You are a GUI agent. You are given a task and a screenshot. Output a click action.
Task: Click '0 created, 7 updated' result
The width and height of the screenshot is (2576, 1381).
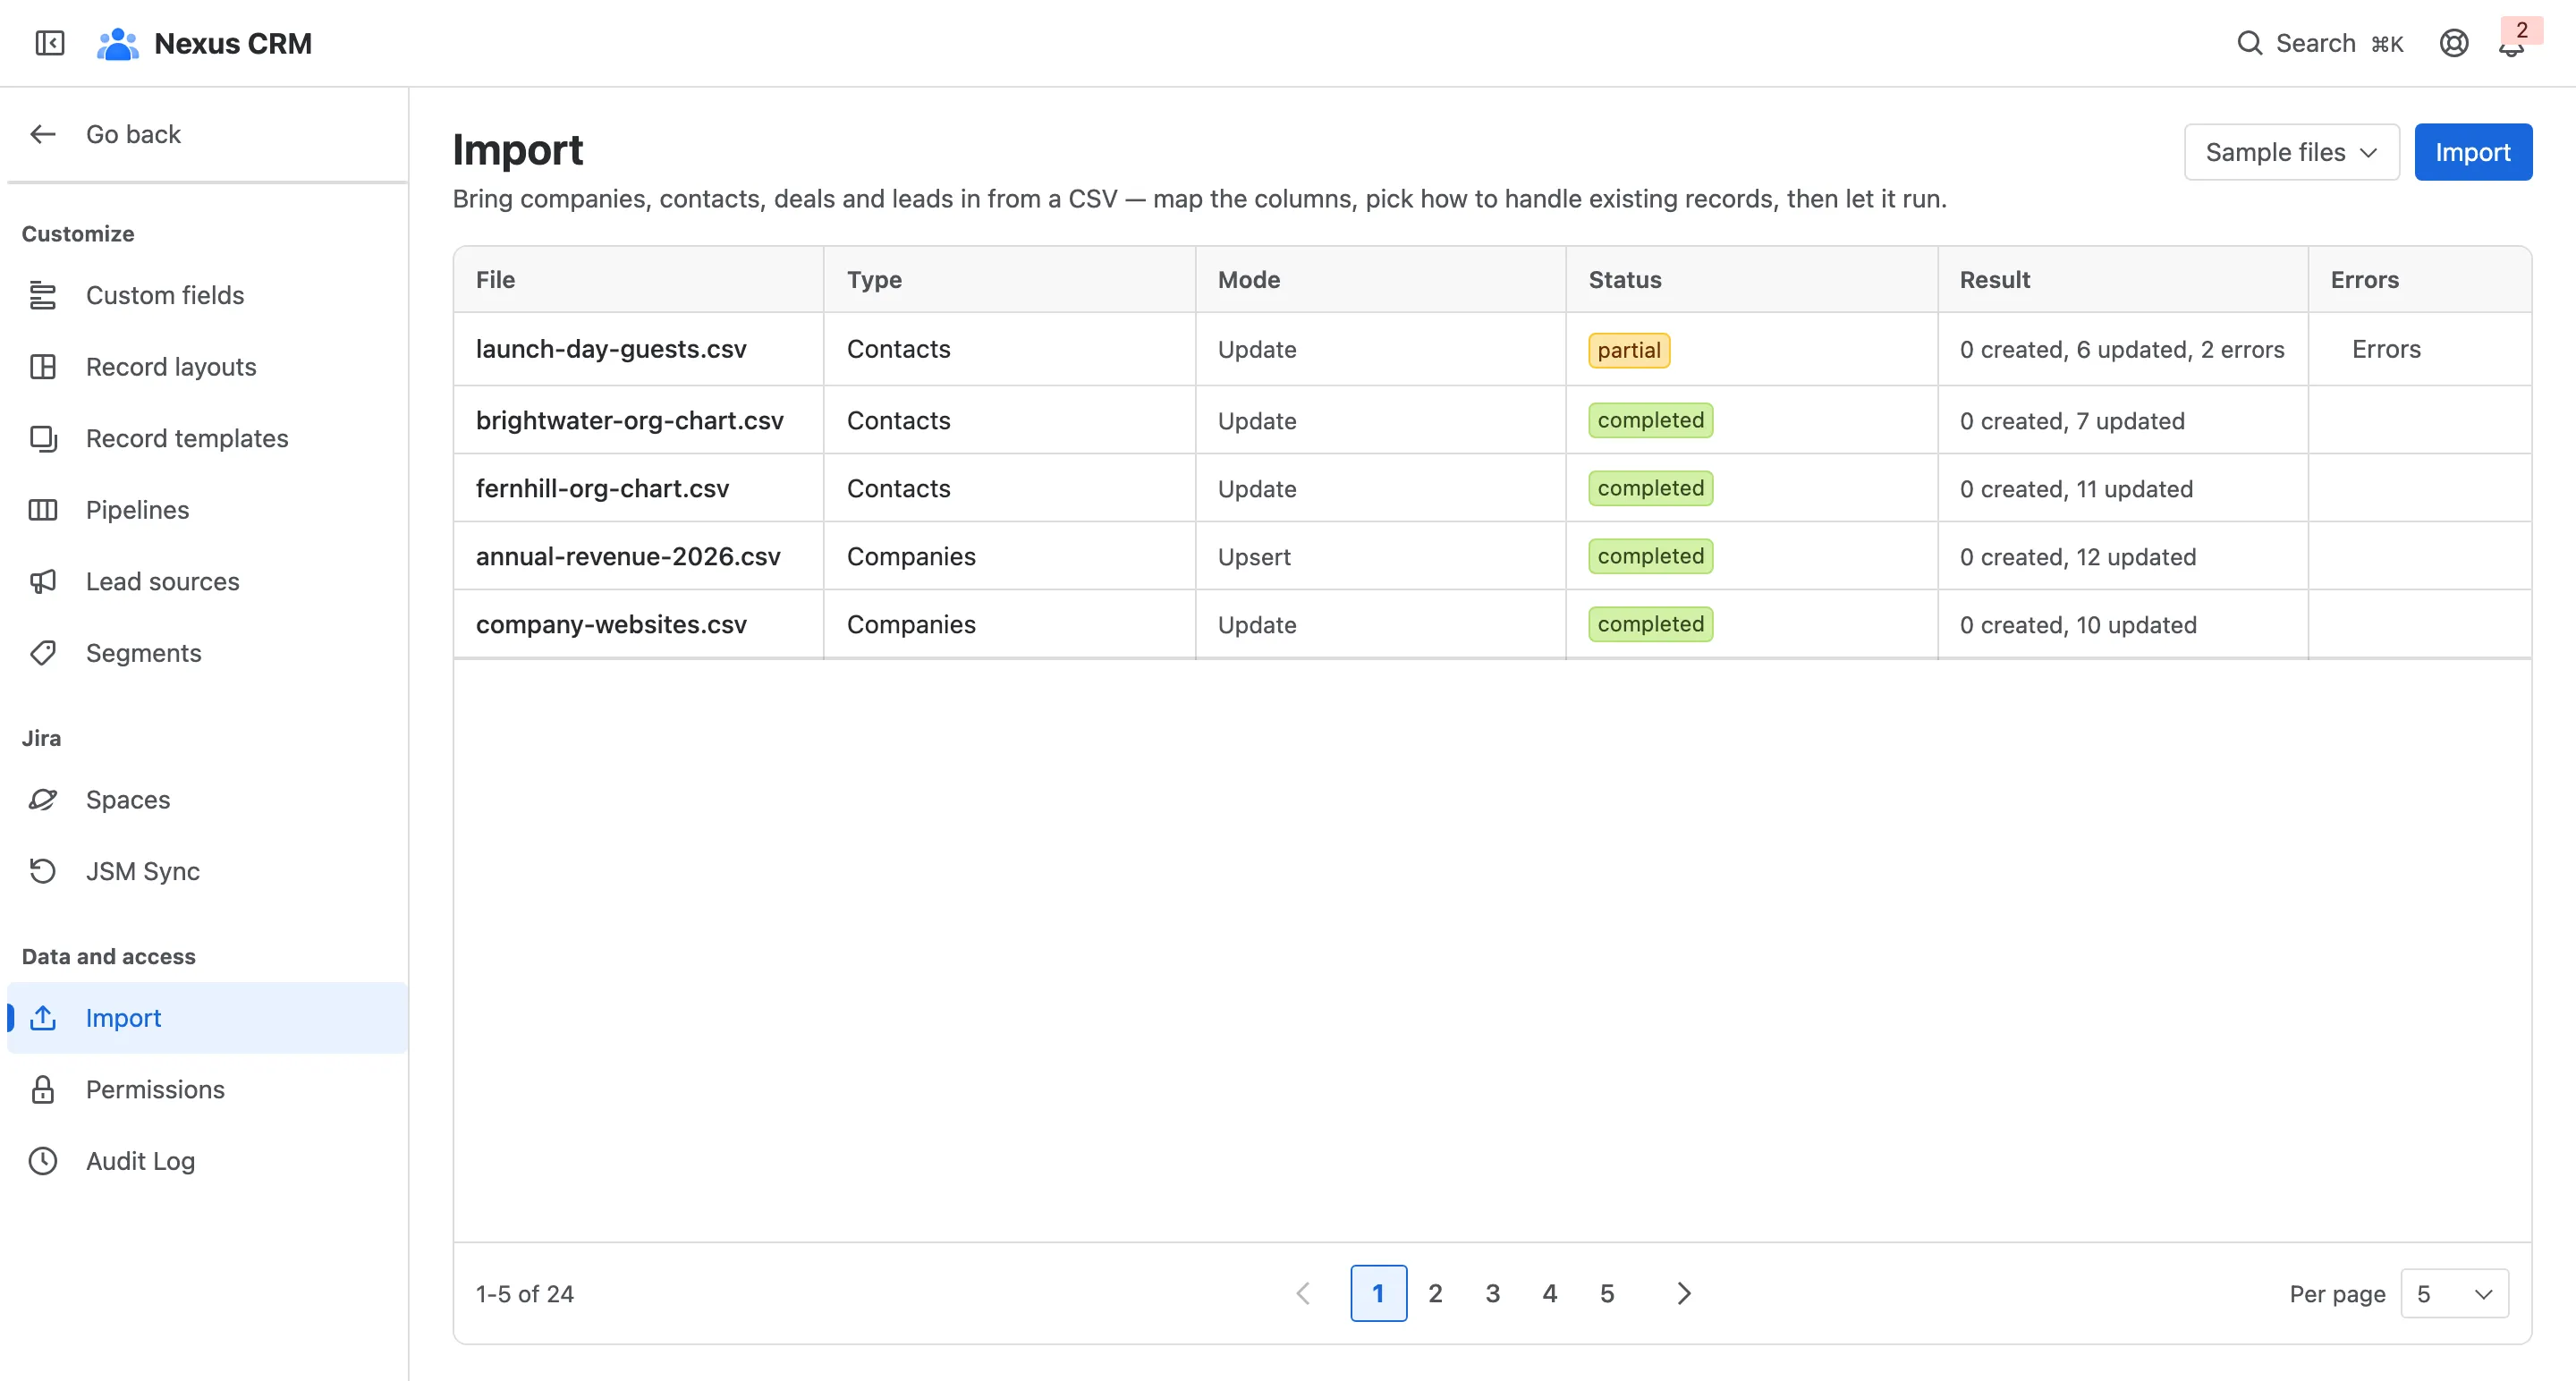(x=2071, y=421)
